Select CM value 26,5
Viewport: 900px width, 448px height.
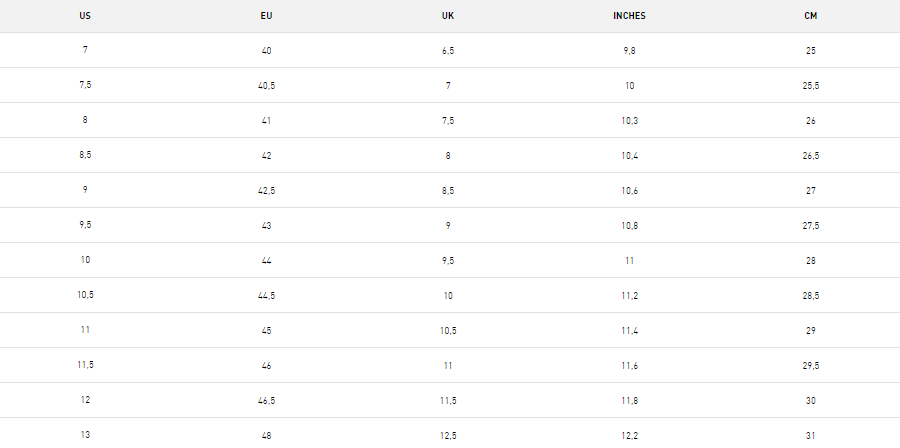click(x=810, y=155)
